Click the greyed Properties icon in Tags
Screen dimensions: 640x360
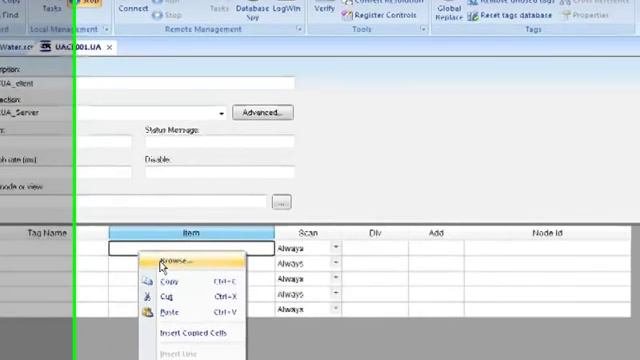click(565, 16)
